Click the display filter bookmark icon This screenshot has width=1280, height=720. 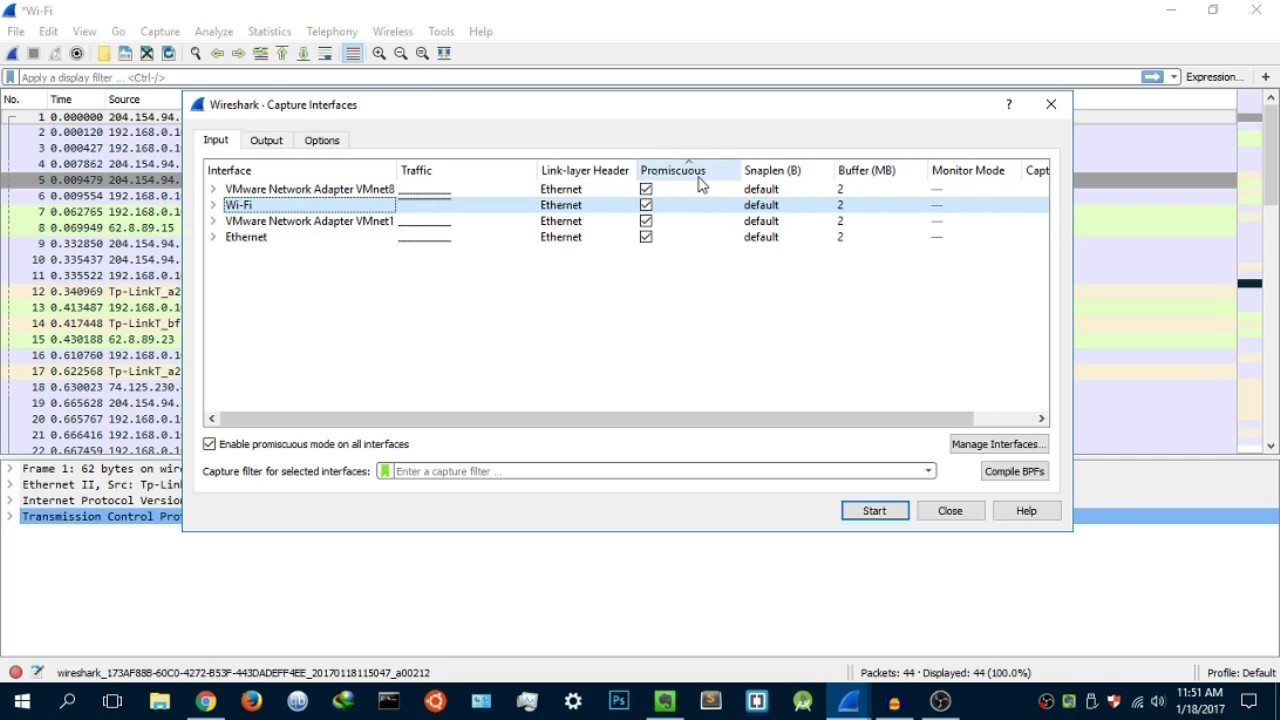pyautogui.click(x=10, y=77)
